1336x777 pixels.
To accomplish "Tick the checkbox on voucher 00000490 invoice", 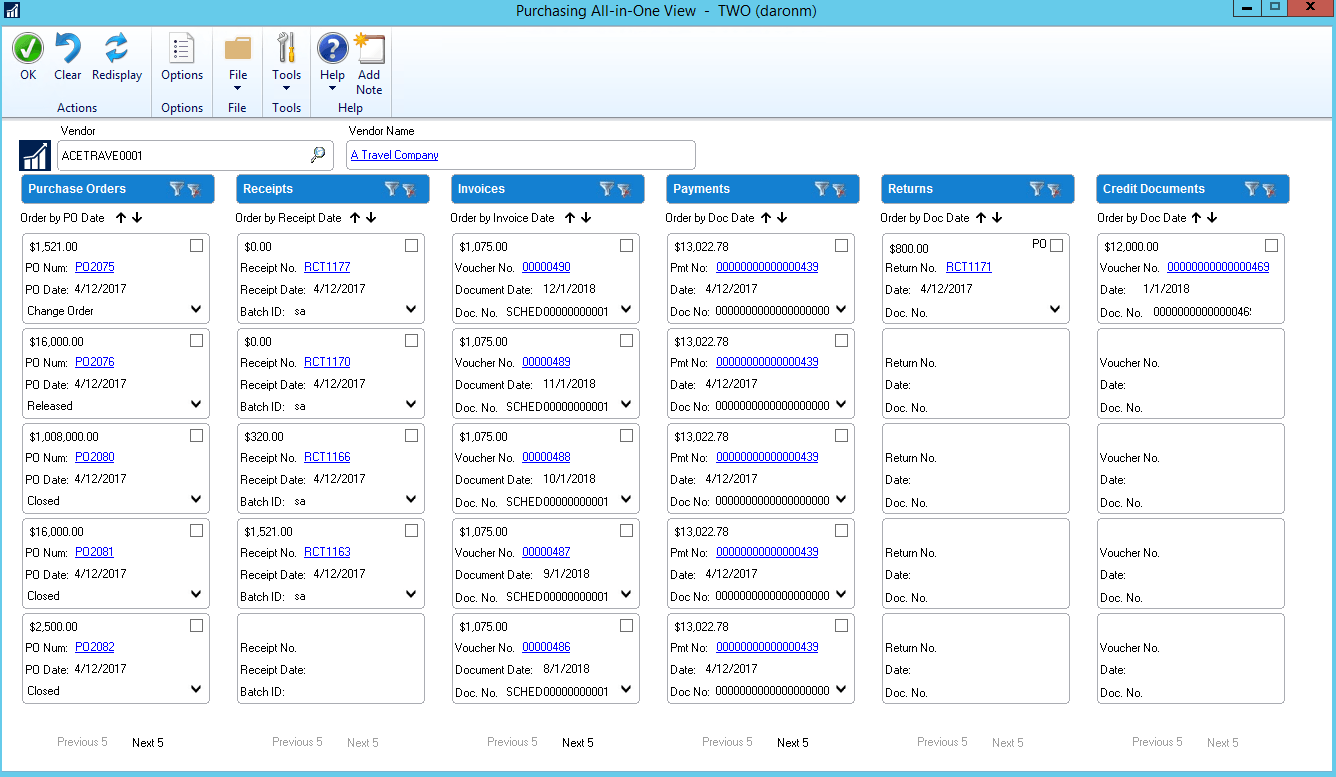I will pyautogui.click(x=626, y=245).
